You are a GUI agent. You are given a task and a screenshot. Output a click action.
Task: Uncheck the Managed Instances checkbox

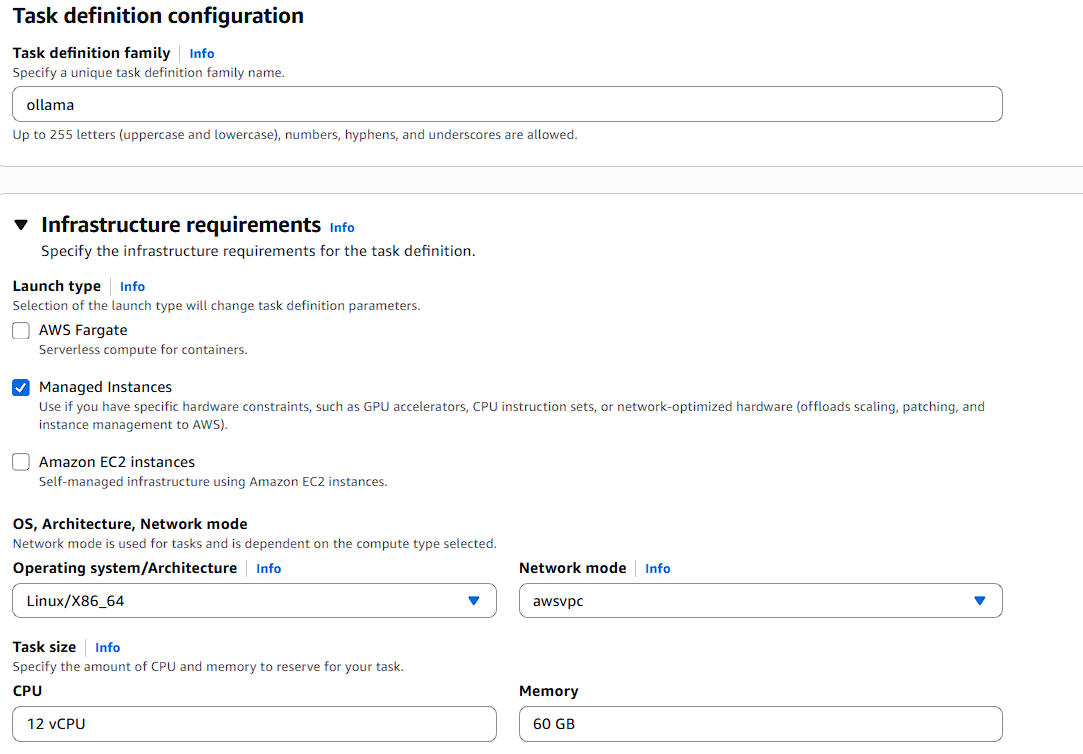[21, 388]
